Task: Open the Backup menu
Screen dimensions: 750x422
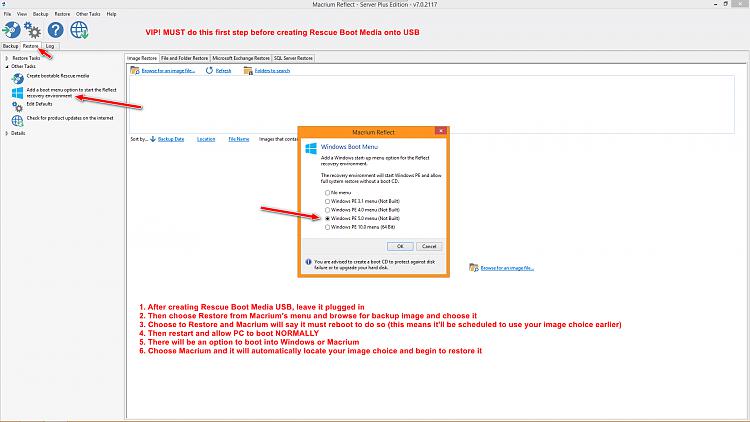Action: 41,14
